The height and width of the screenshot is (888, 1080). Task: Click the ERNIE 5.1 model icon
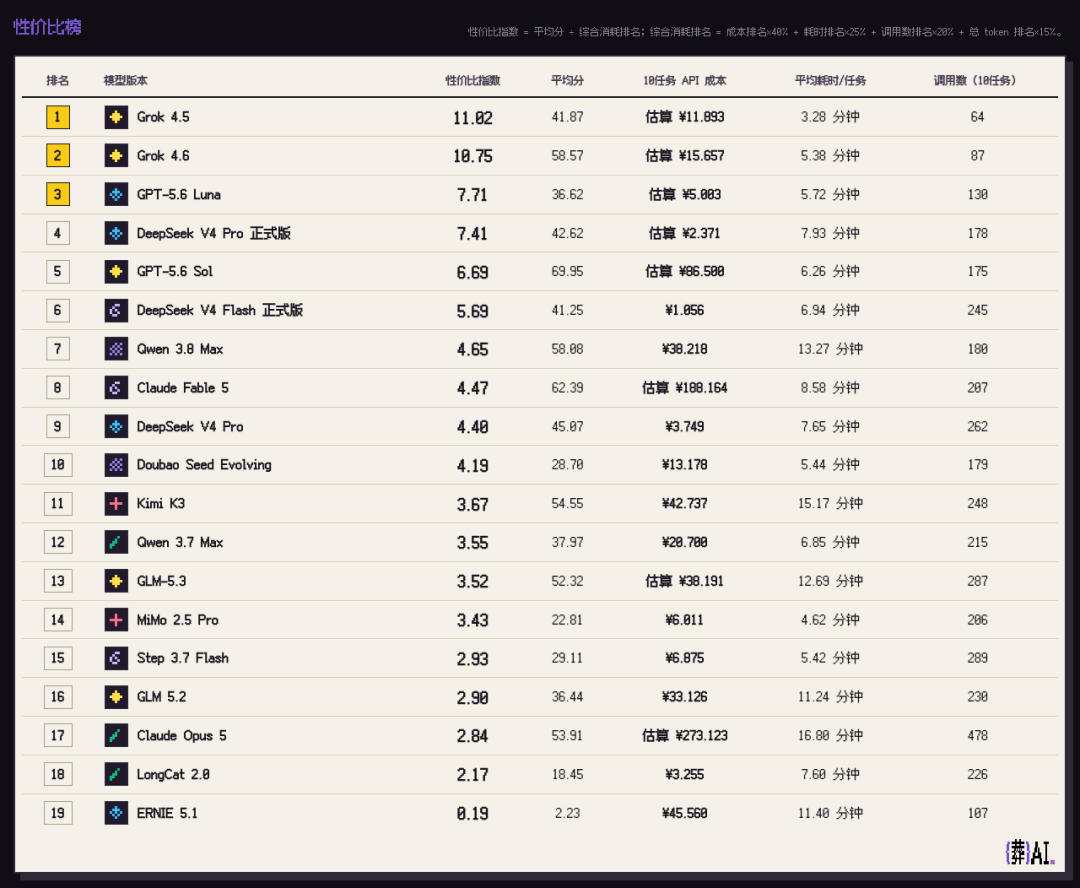pyautogui.click(x=116, y=813)
